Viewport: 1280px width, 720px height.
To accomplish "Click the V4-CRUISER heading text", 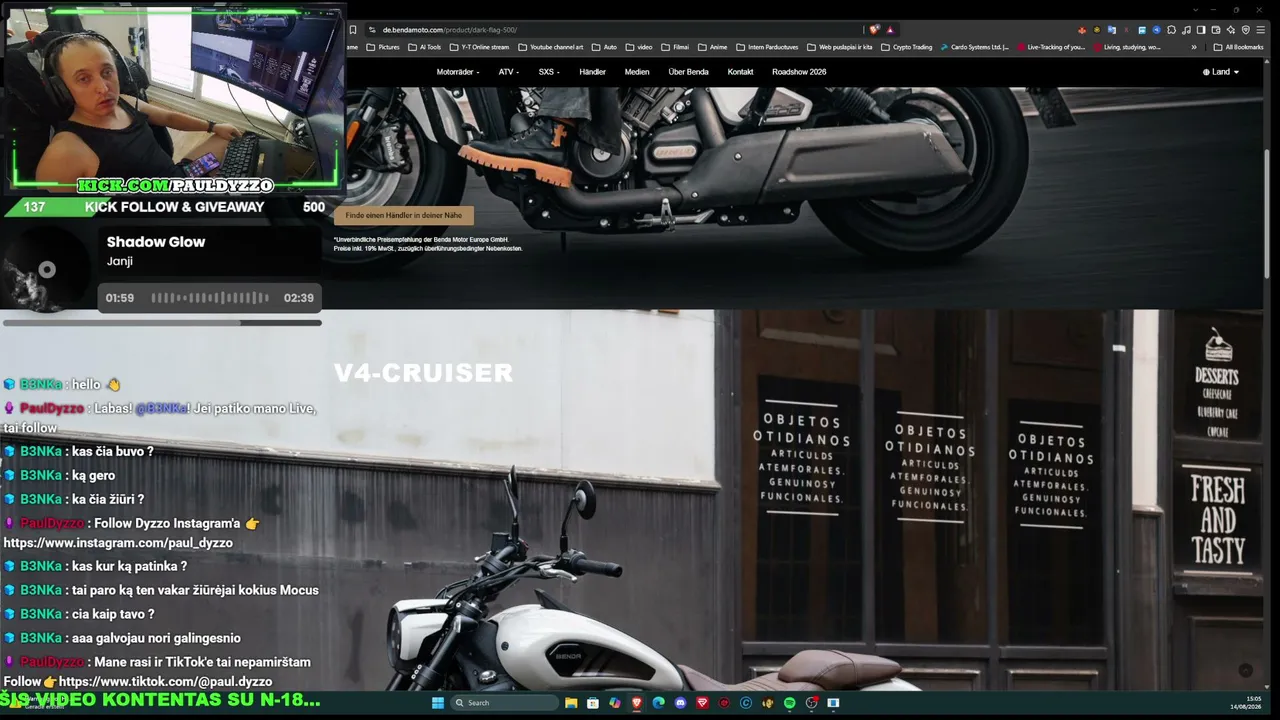I will tap(423, 373).
